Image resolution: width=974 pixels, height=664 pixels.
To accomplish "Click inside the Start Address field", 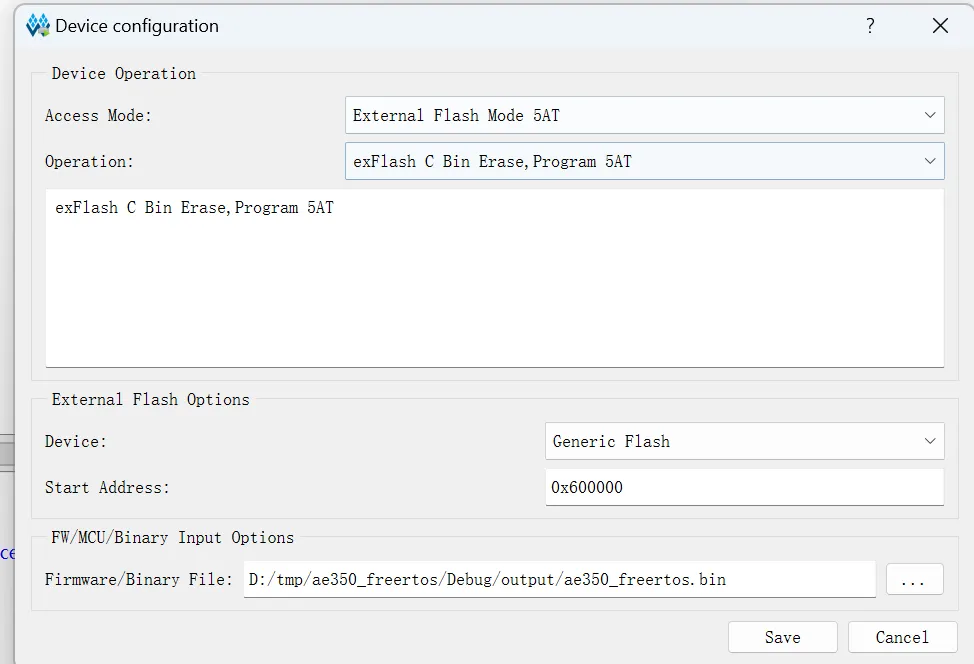I will tap(743, 488).
